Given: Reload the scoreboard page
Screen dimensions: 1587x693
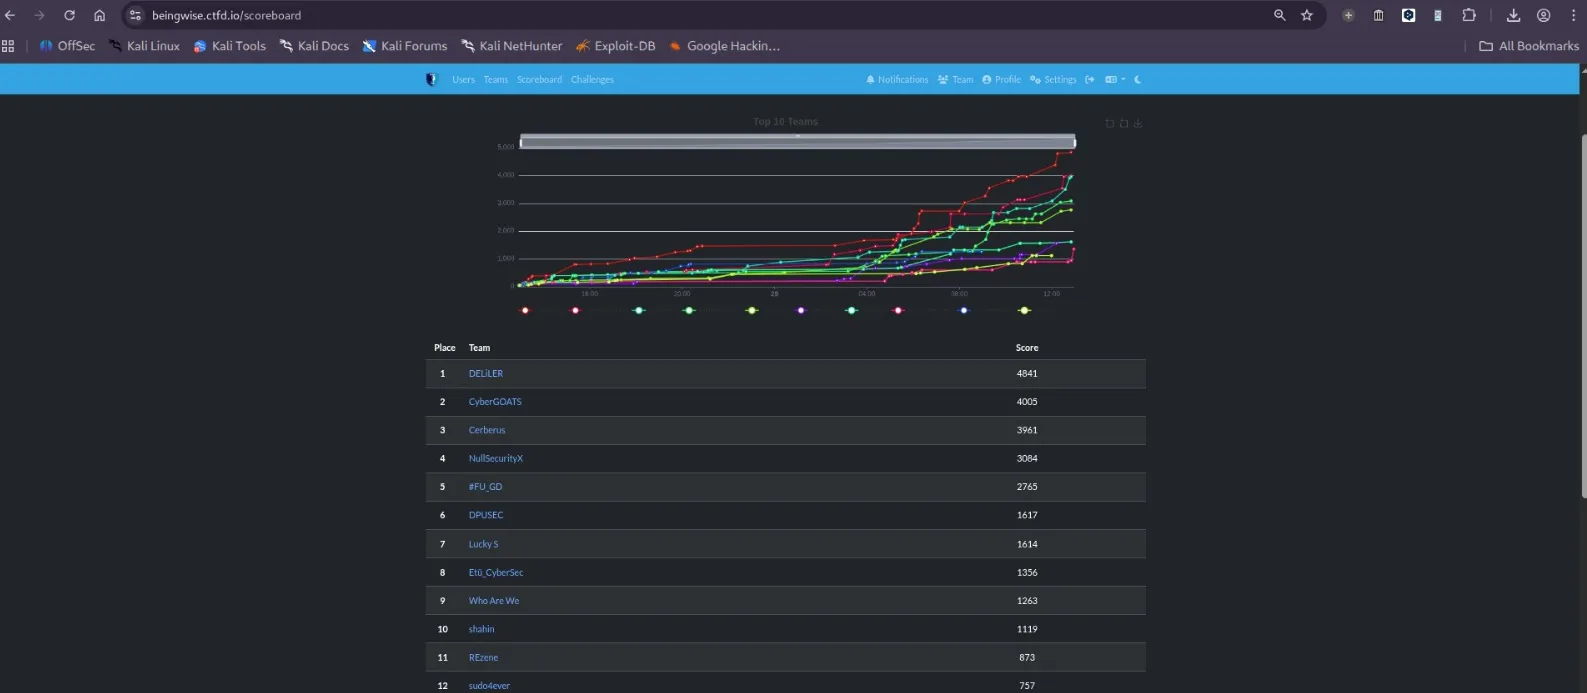Looking at the screenshot, I should click(x=69, y=15).
